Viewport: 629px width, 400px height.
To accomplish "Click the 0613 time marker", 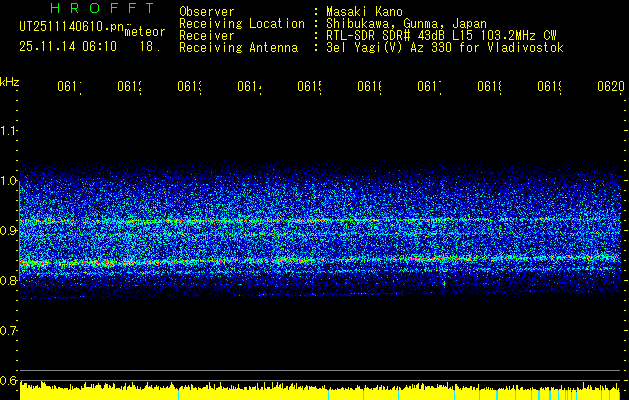I will click(189, 87).
